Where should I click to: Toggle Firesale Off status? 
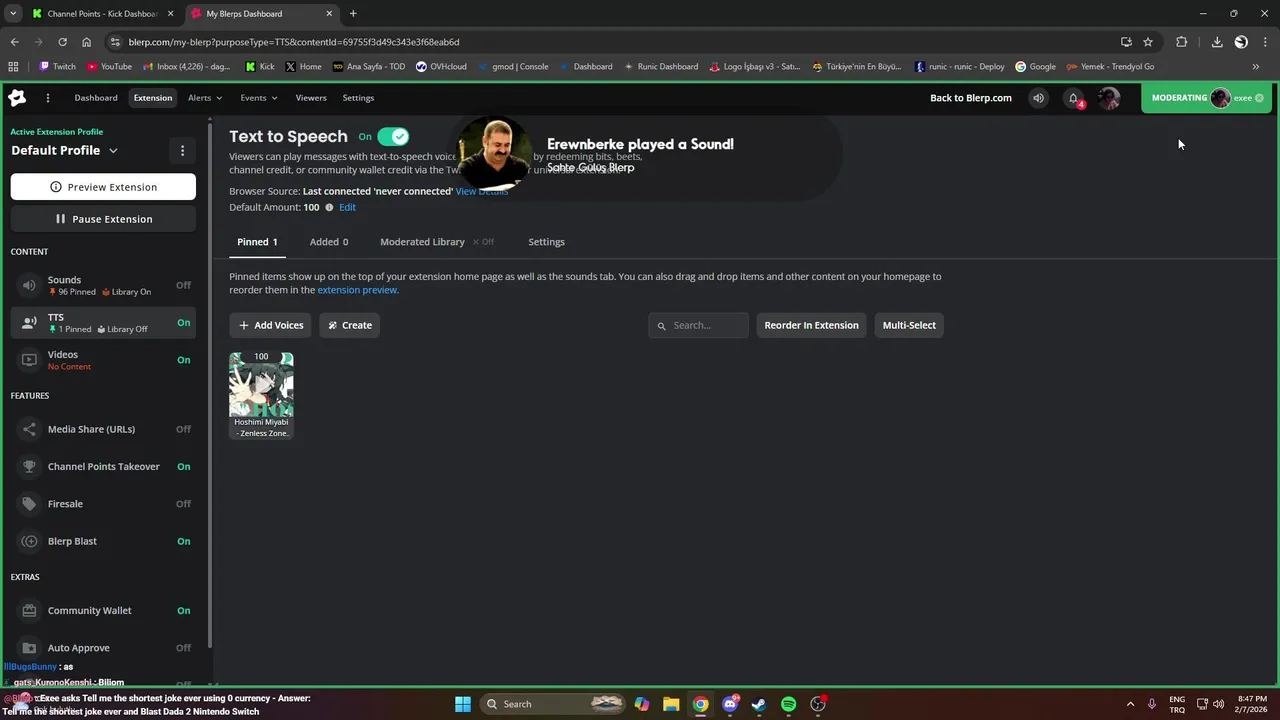click(184, 504)
